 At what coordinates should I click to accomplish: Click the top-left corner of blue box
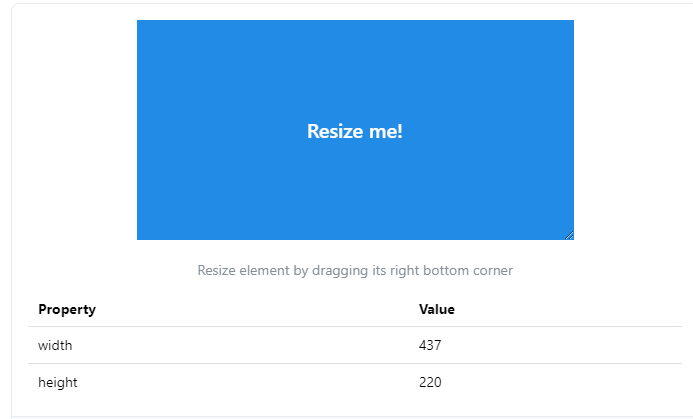pyautogui.click(x=137, y=20)
